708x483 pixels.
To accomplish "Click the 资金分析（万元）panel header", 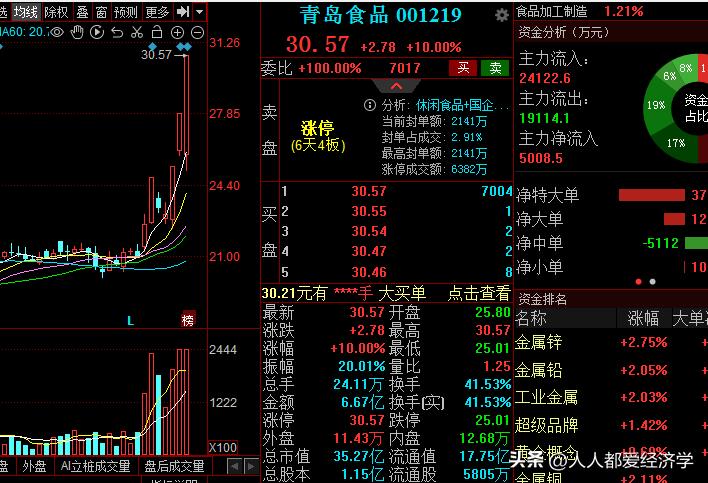I will tap(564, 32).
